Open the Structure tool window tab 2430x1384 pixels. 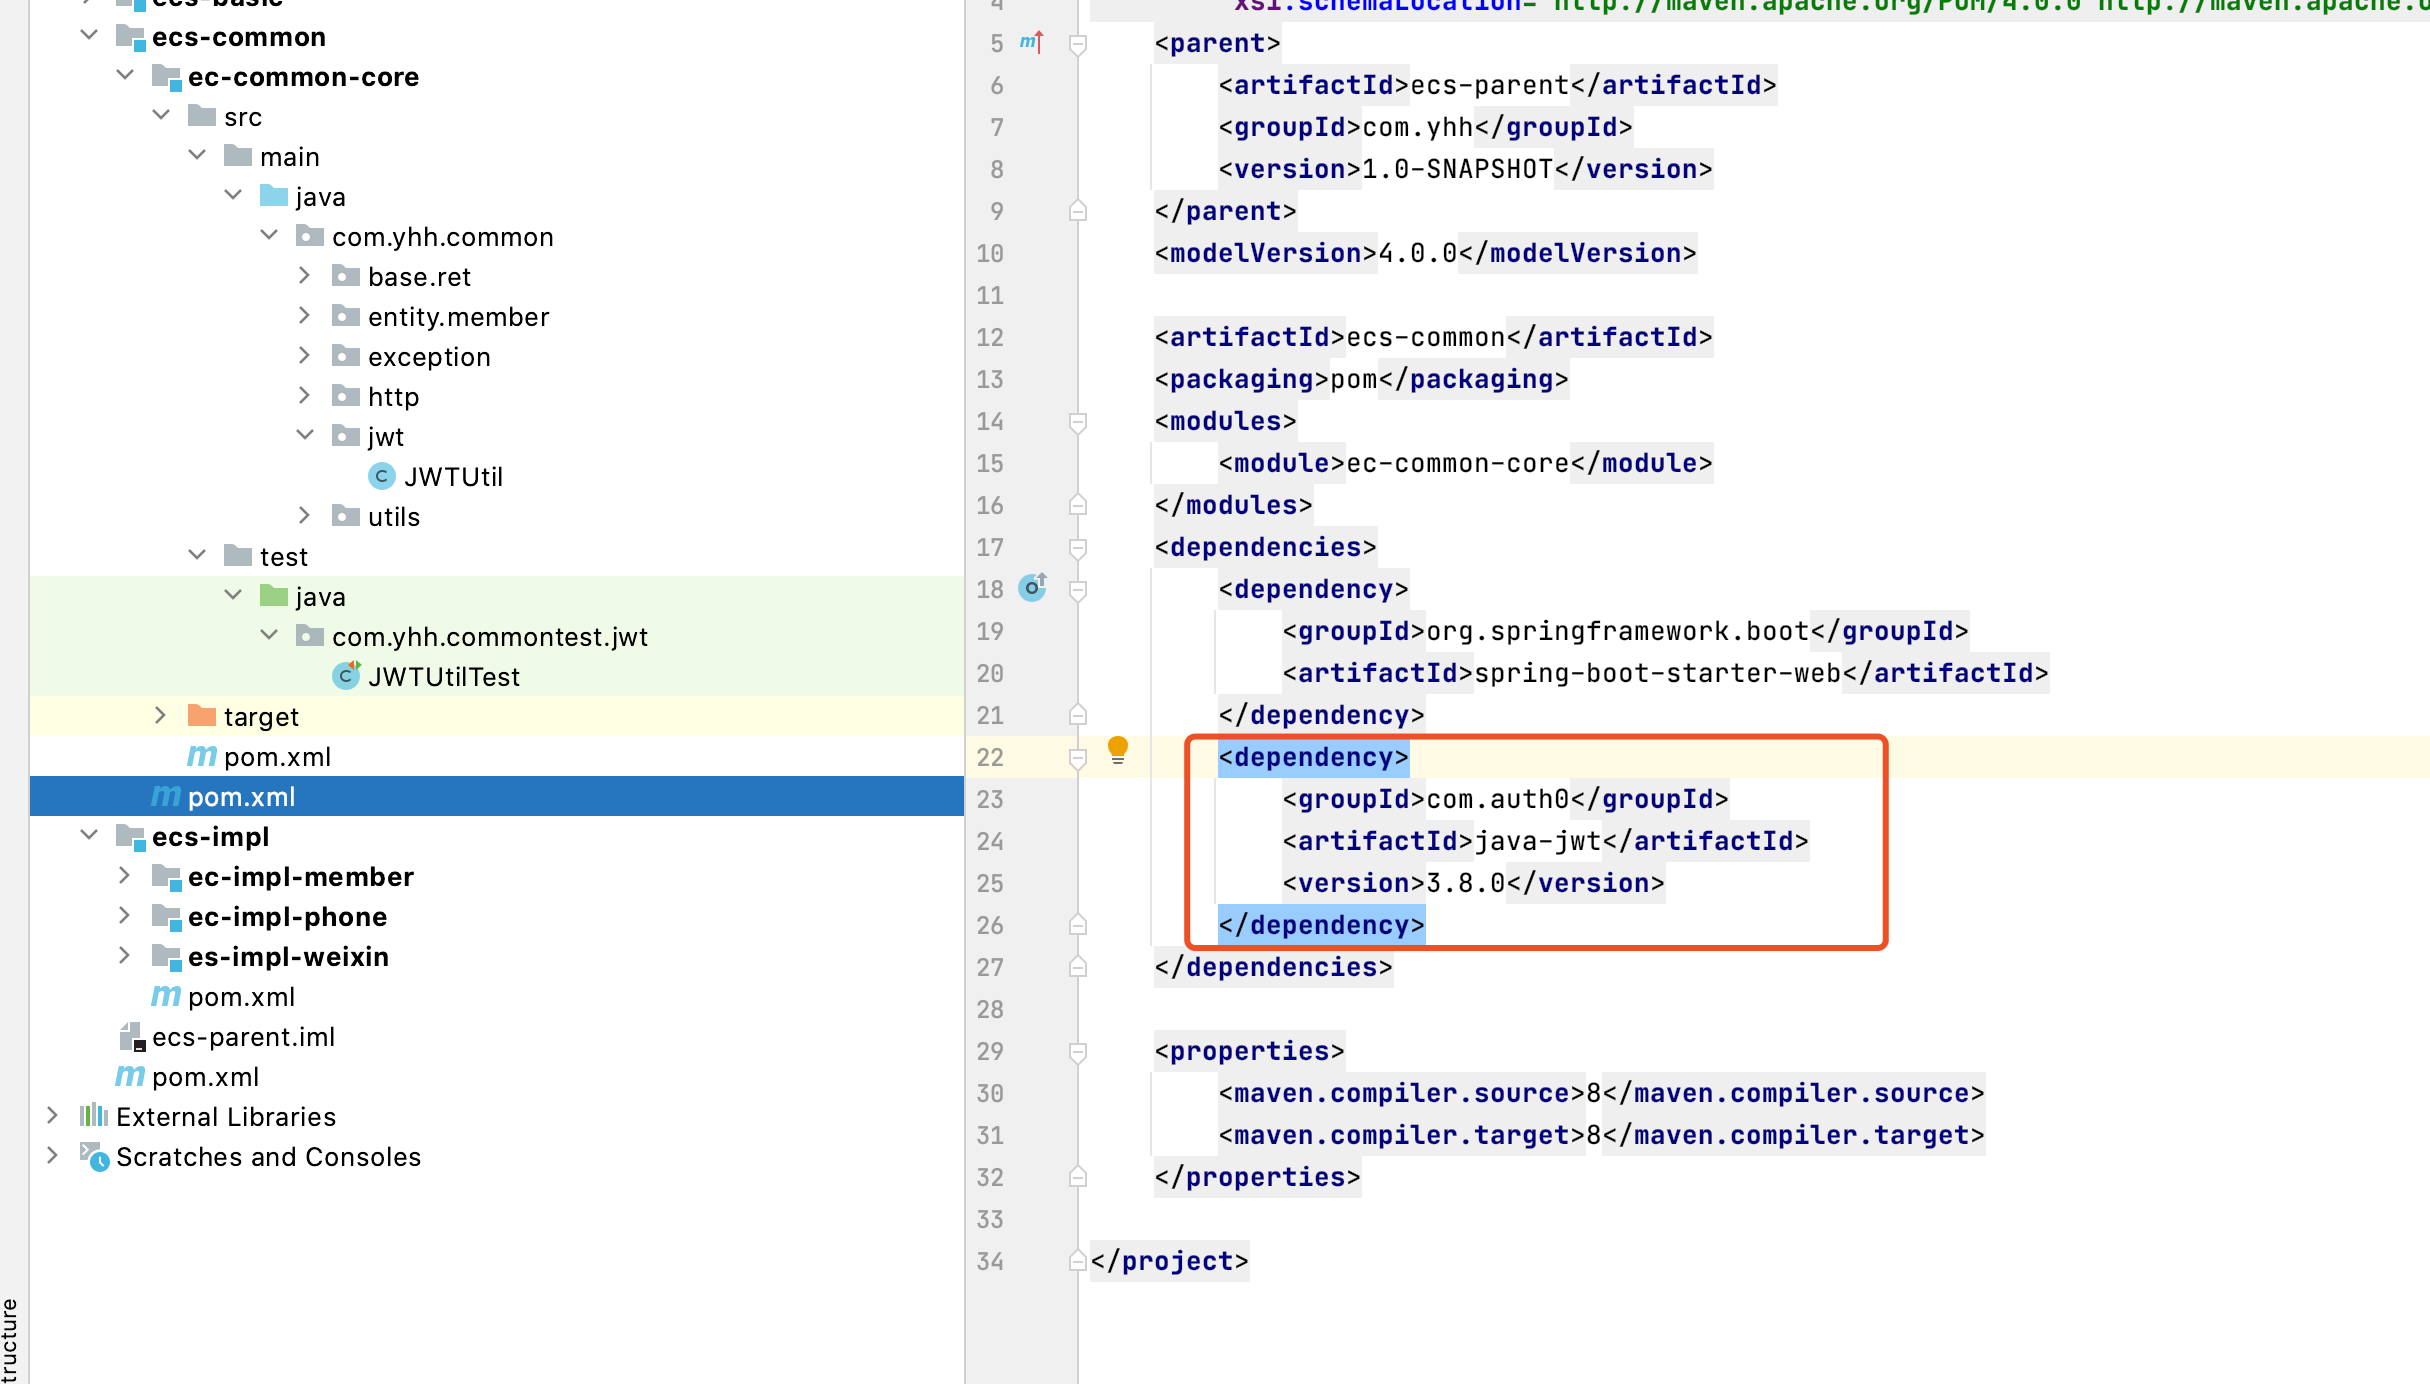(x=10, y=1340)
